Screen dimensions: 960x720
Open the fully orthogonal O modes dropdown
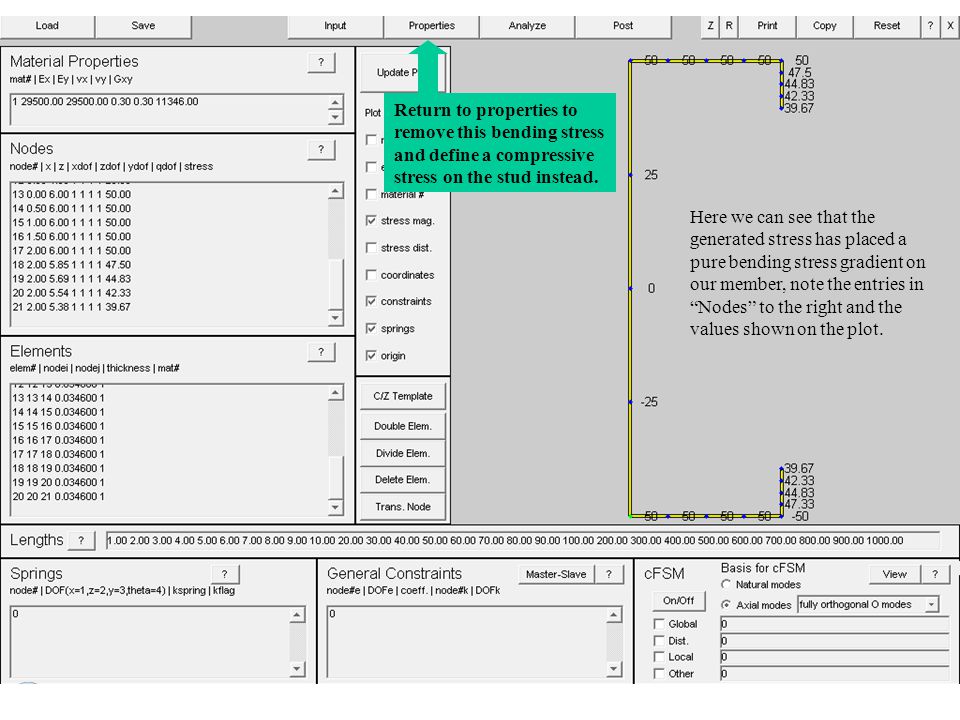pyautogui.click(x=868, y=604)
